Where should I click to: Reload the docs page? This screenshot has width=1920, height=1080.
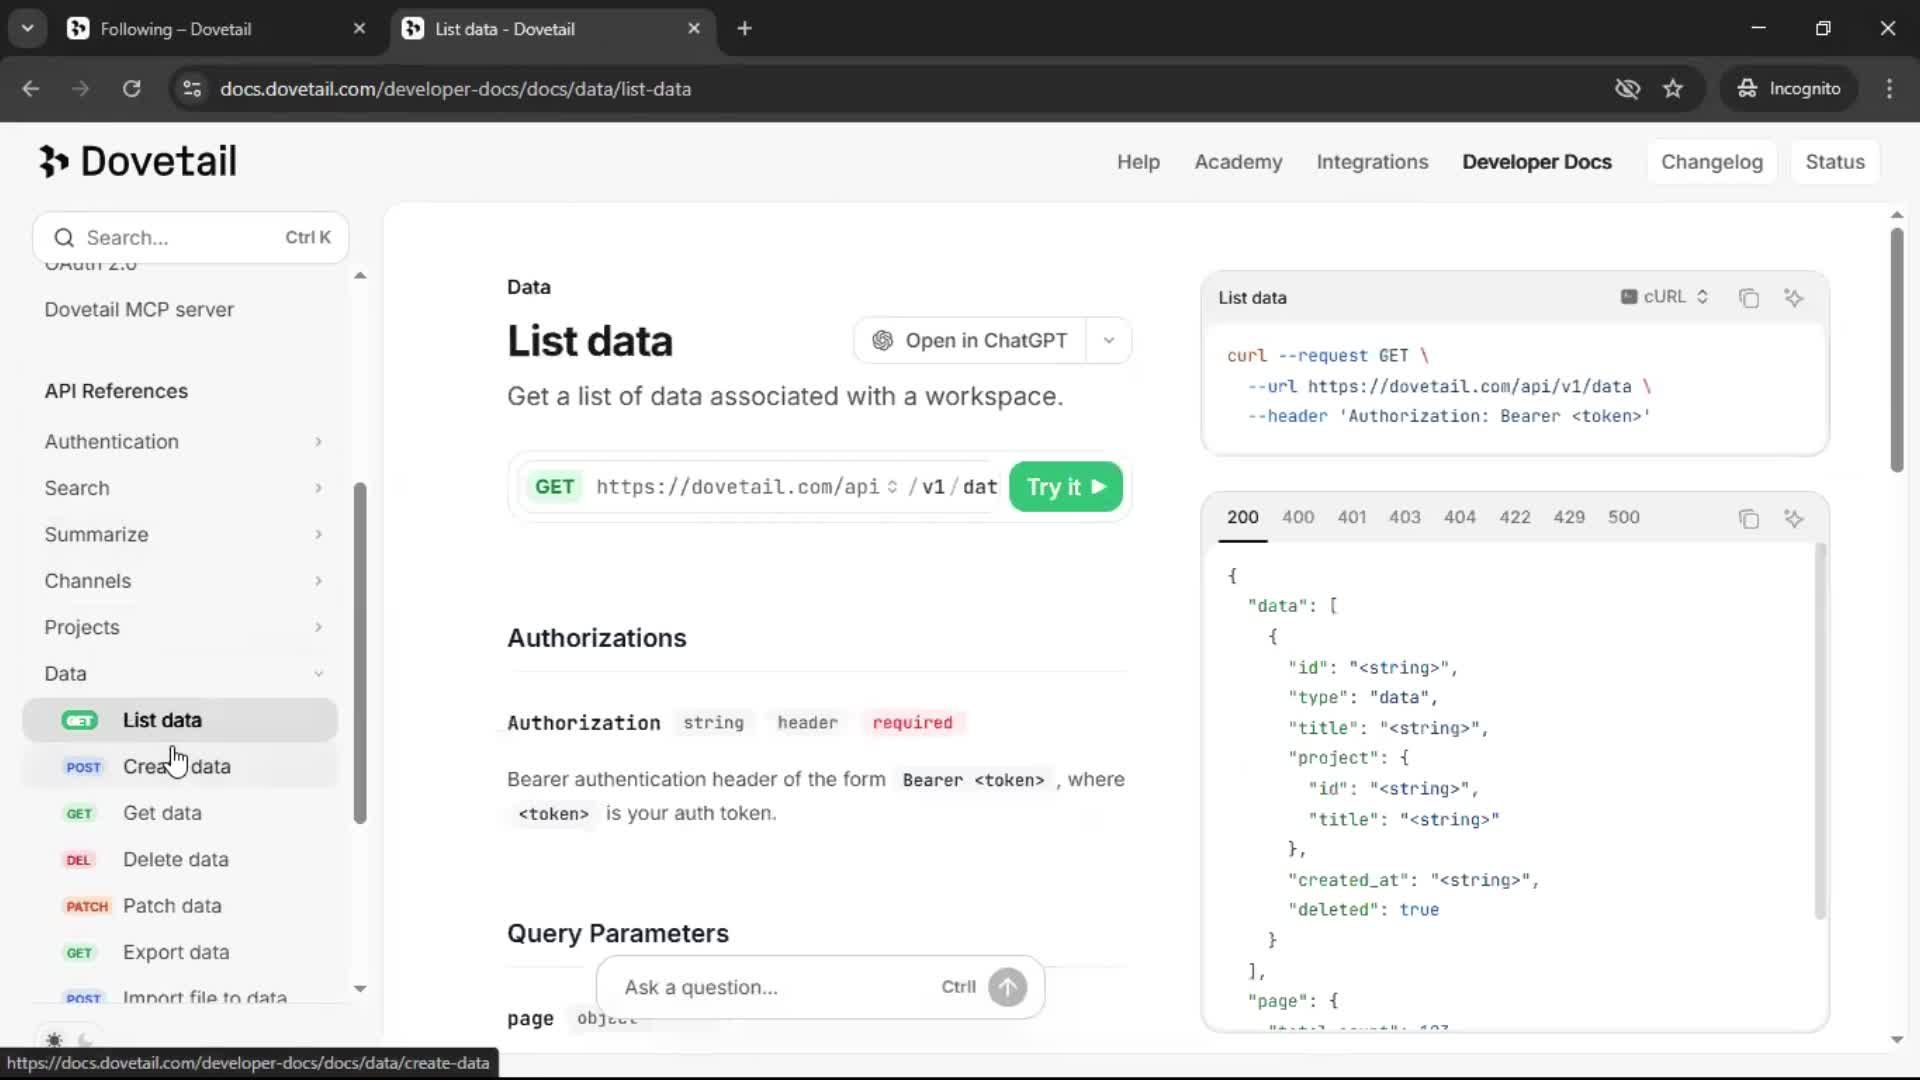pos(131,88)
